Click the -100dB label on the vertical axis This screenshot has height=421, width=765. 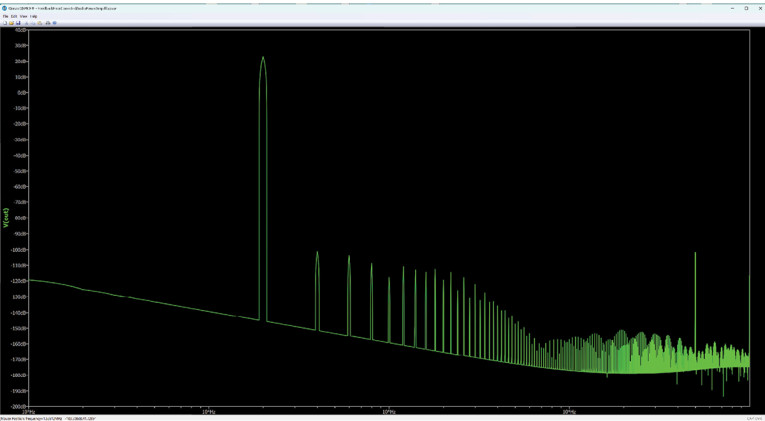19,250
